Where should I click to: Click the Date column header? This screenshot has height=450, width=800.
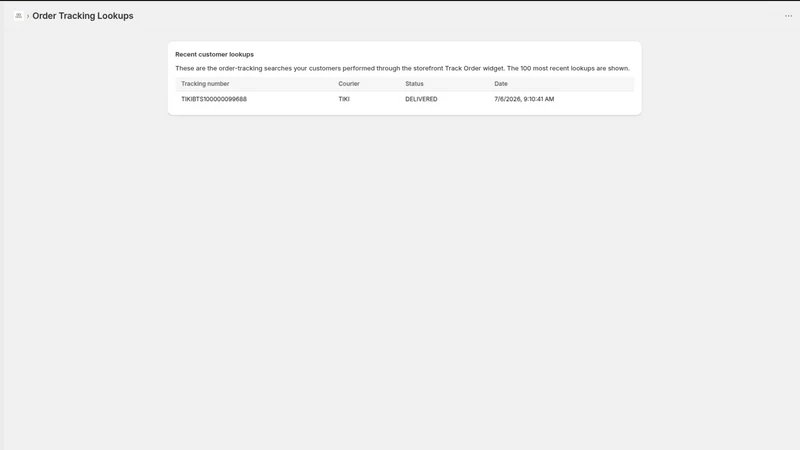pyautogui.click(x=501, y=84)
